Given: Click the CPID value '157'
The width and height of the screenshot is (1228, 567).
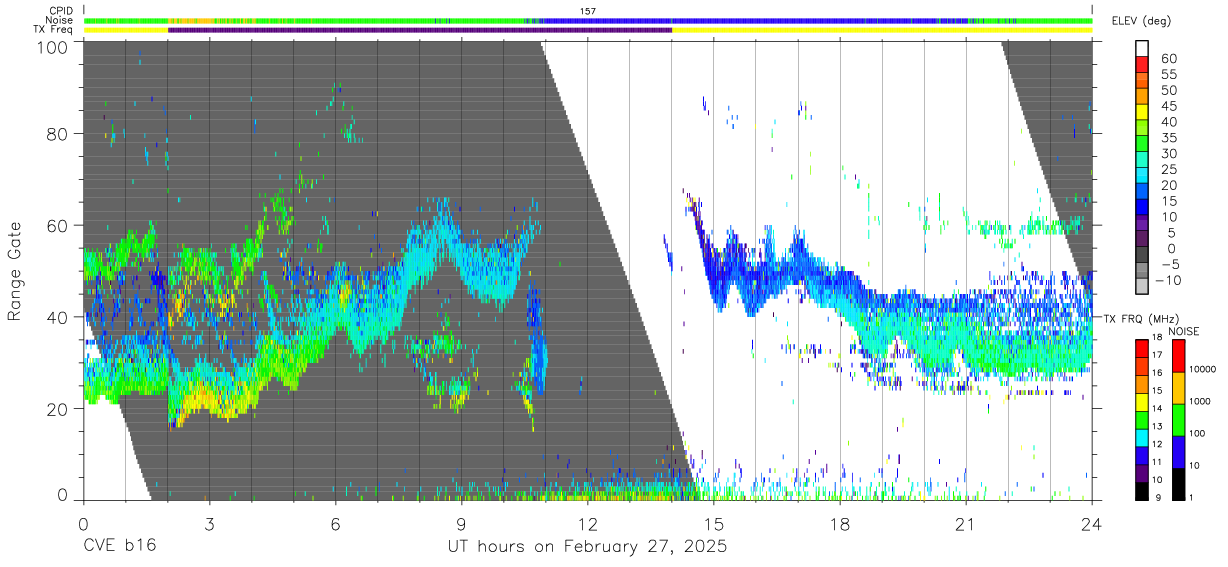Looking at the screenshot, I should [x=588, y=10].
